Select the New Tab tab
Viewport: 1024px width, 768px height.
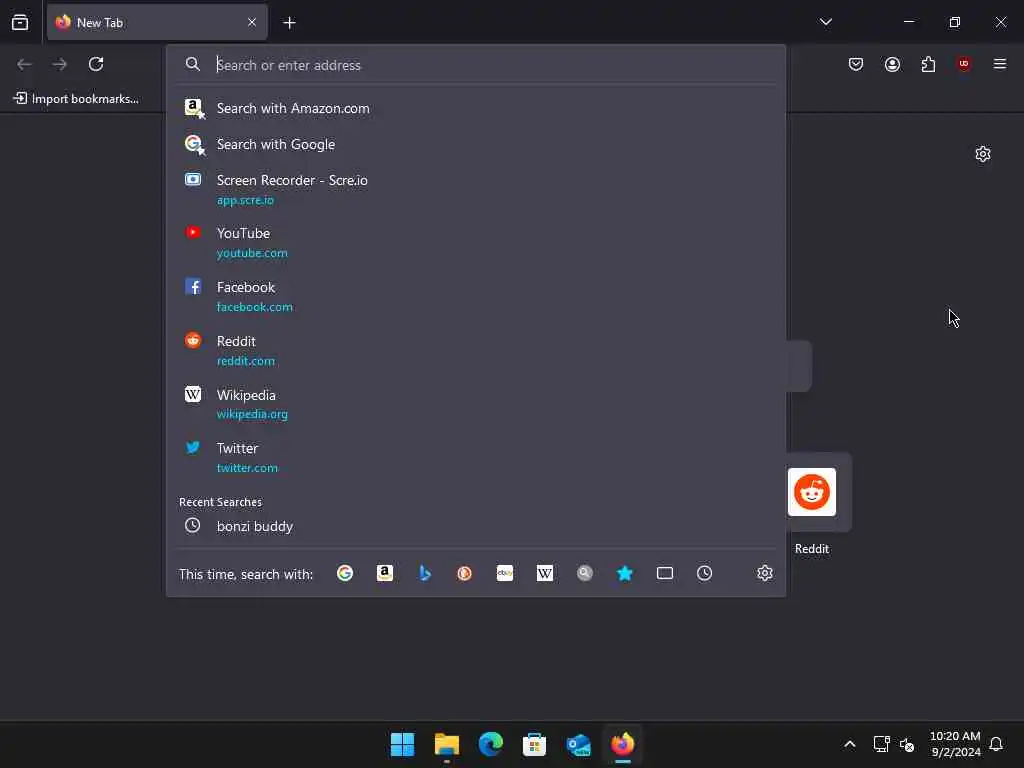coord(157,22)
